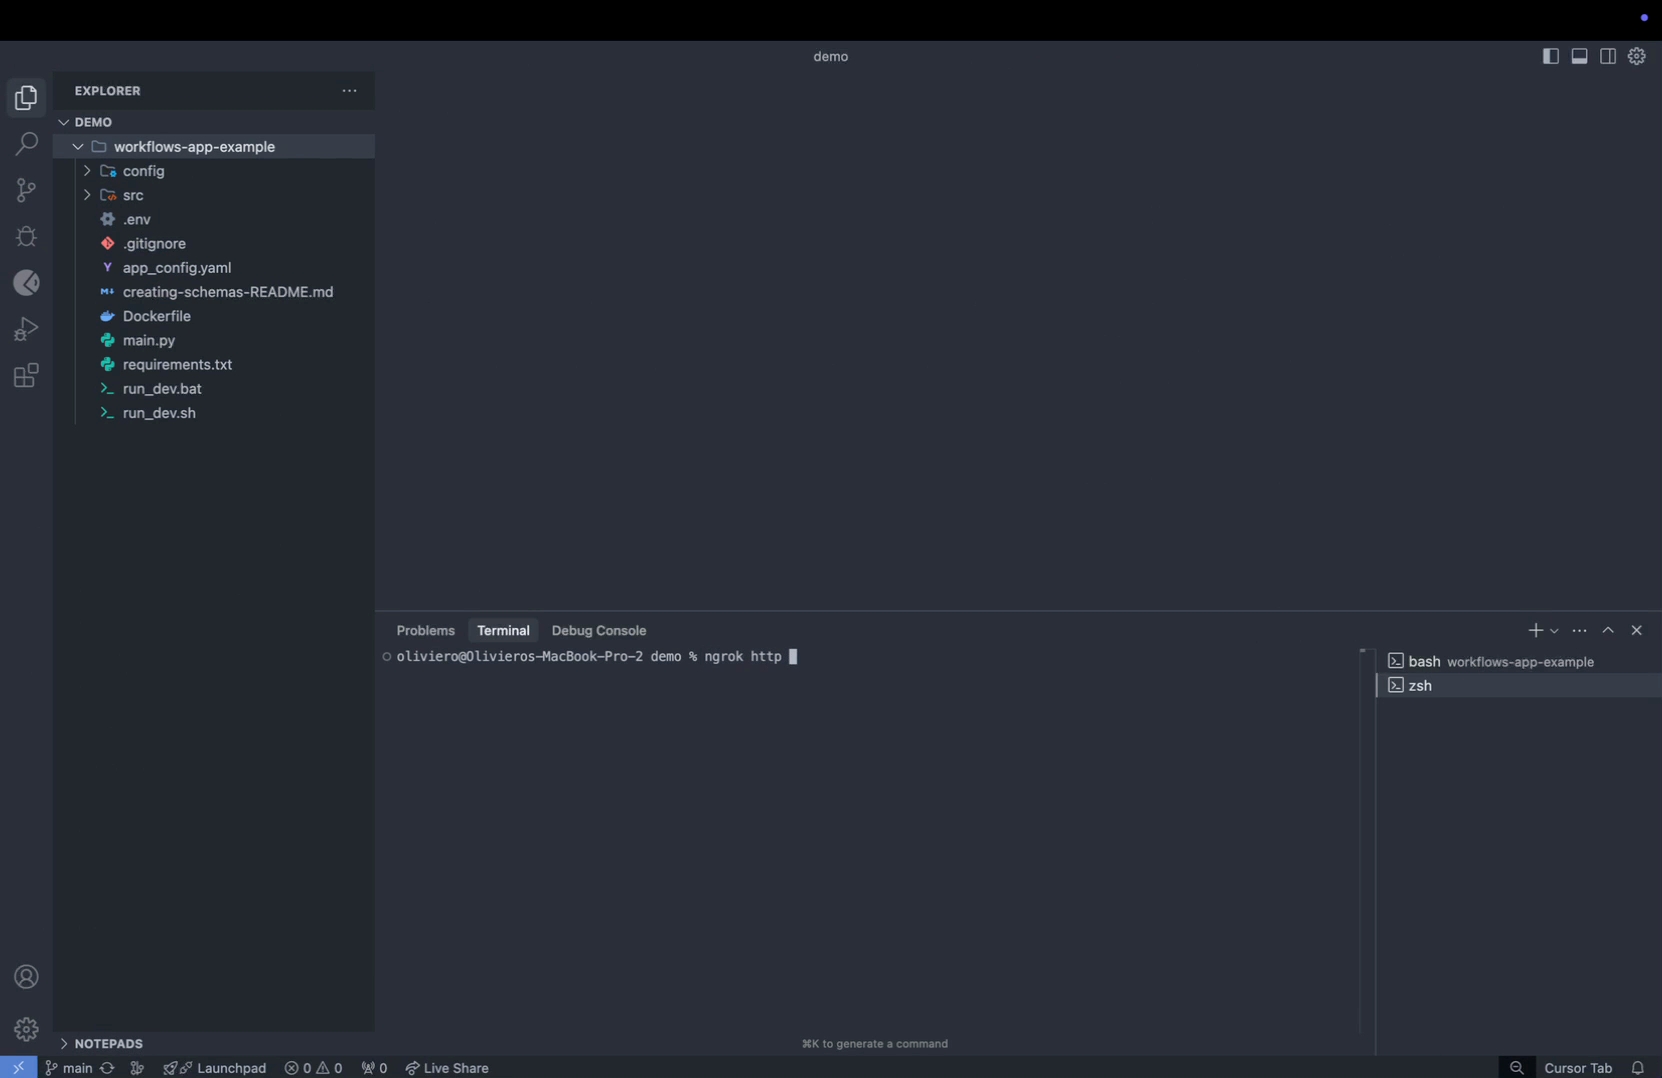
Task: Click the new terminal plus icon
Action: [1535, 630]
